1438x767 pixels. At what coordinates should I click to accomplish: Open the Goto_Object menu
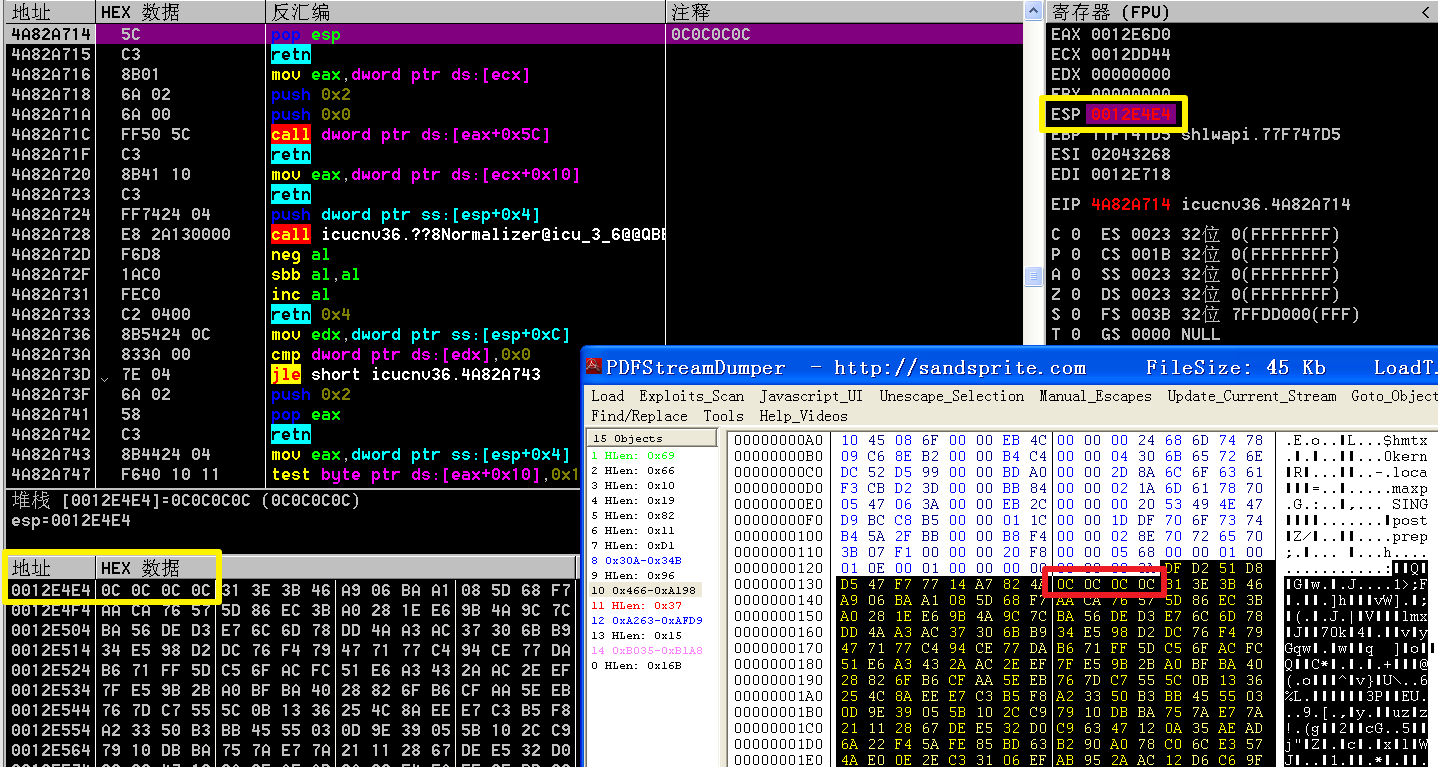click(1393, 396)
